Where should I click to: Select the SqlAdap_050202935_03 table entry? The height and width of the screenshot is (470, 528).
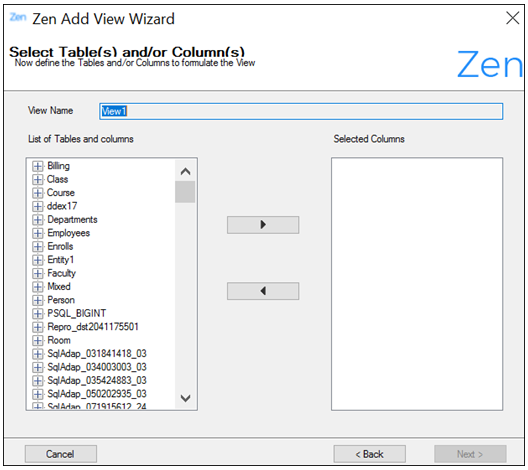tap(97, 394)
